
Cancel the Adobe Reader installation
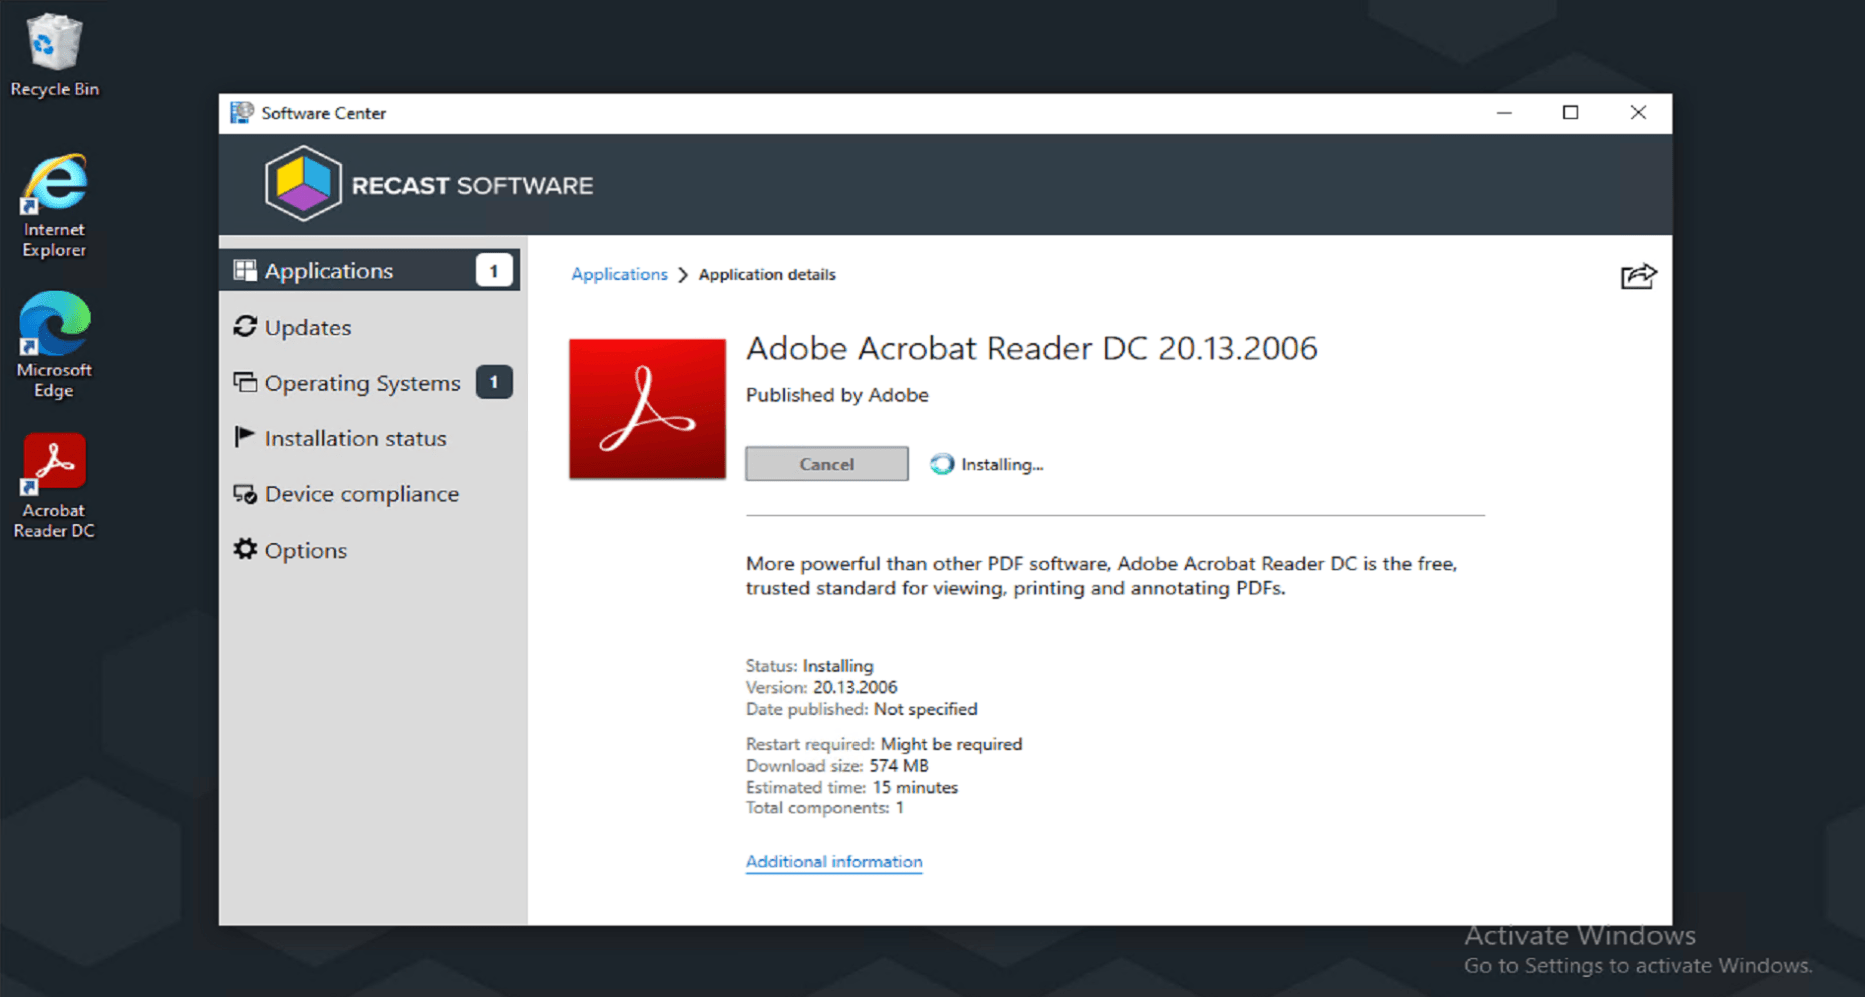(x=826, y=463)
